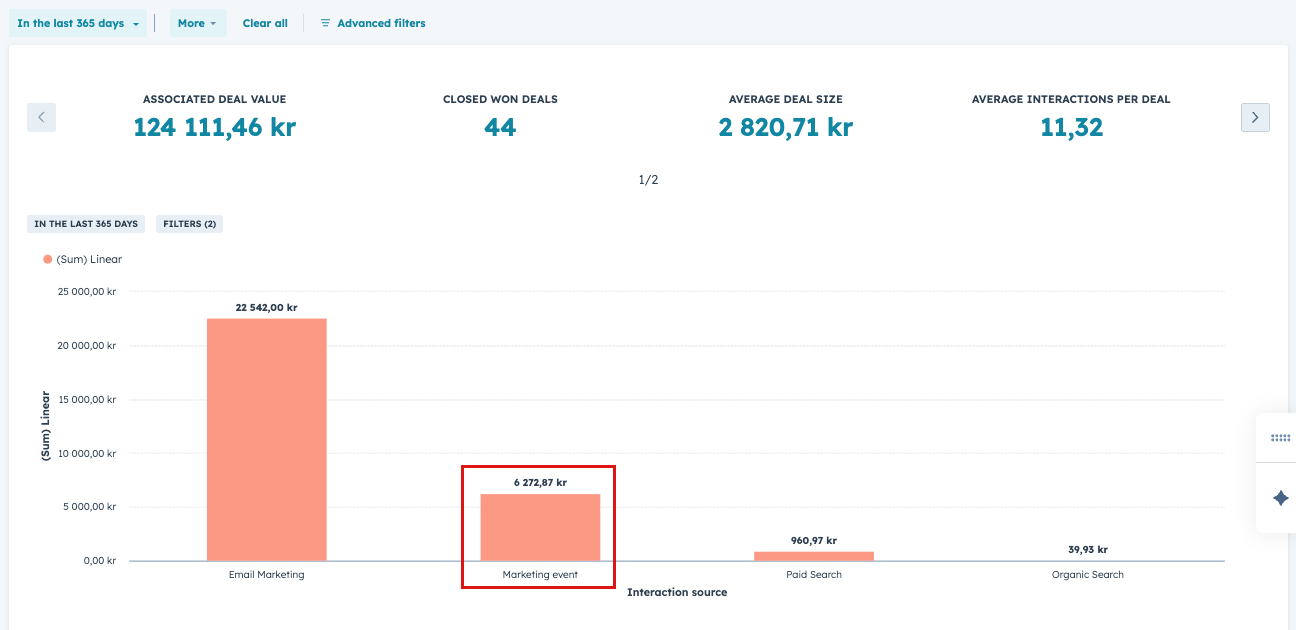Click the orange legend dot for (Sum) Linear
The image size is (1296, 630).
tap(45, 258)
